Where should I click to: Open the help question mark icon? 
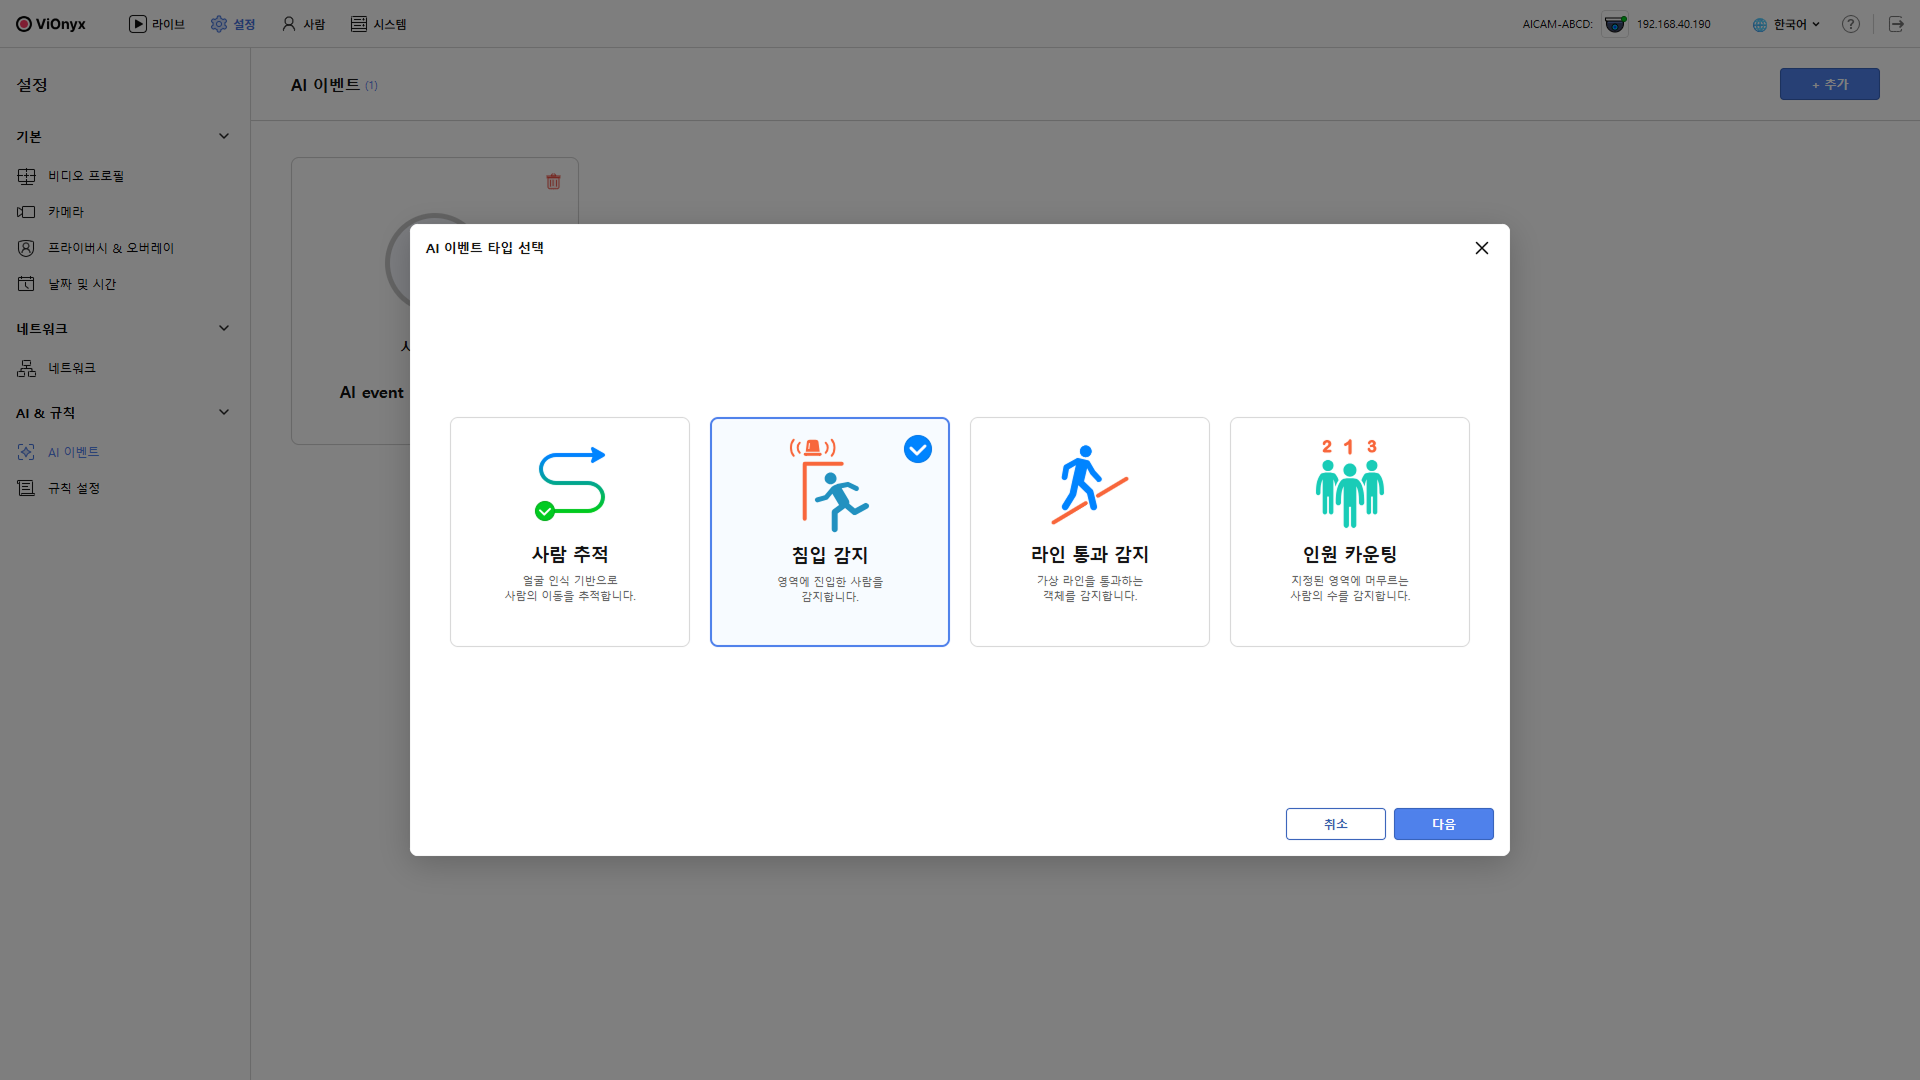point(1851,24)
